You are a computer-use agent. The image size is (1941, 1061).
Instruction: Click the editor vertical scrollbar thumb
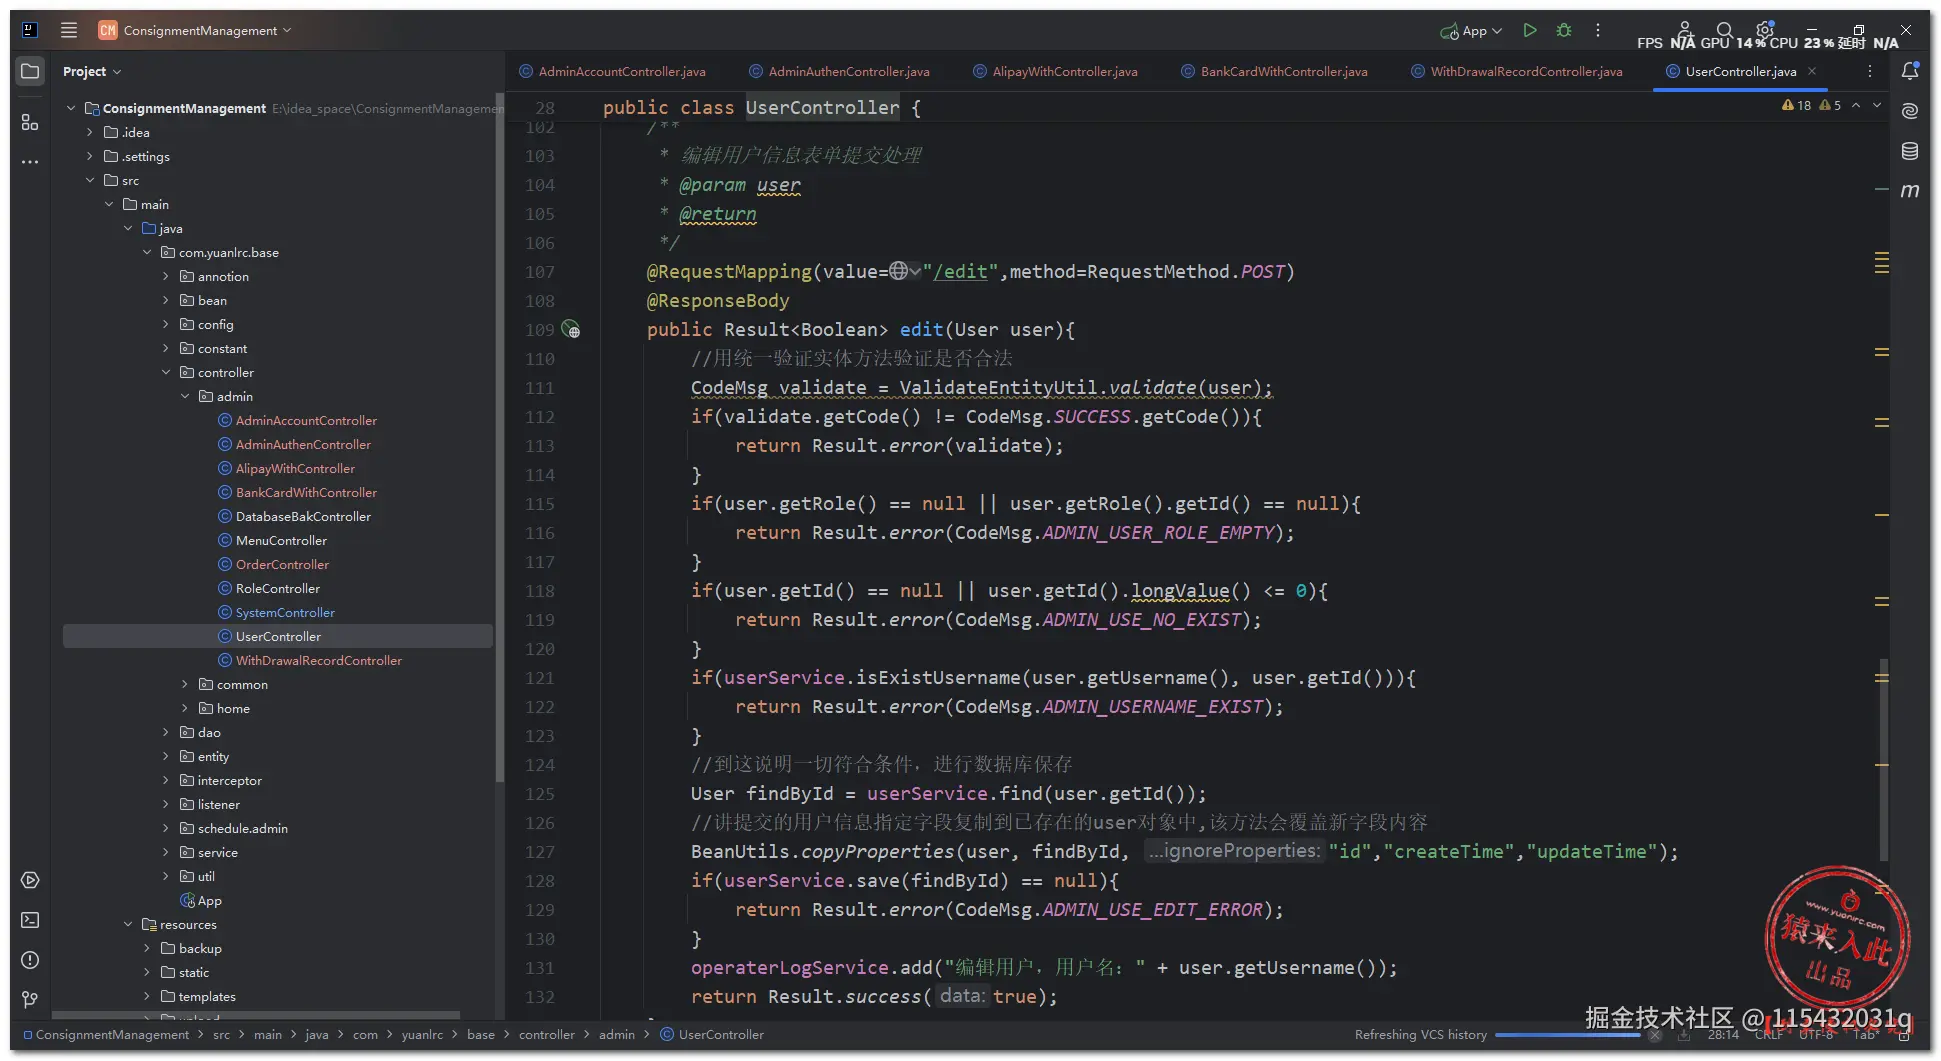click(1884, 760)
